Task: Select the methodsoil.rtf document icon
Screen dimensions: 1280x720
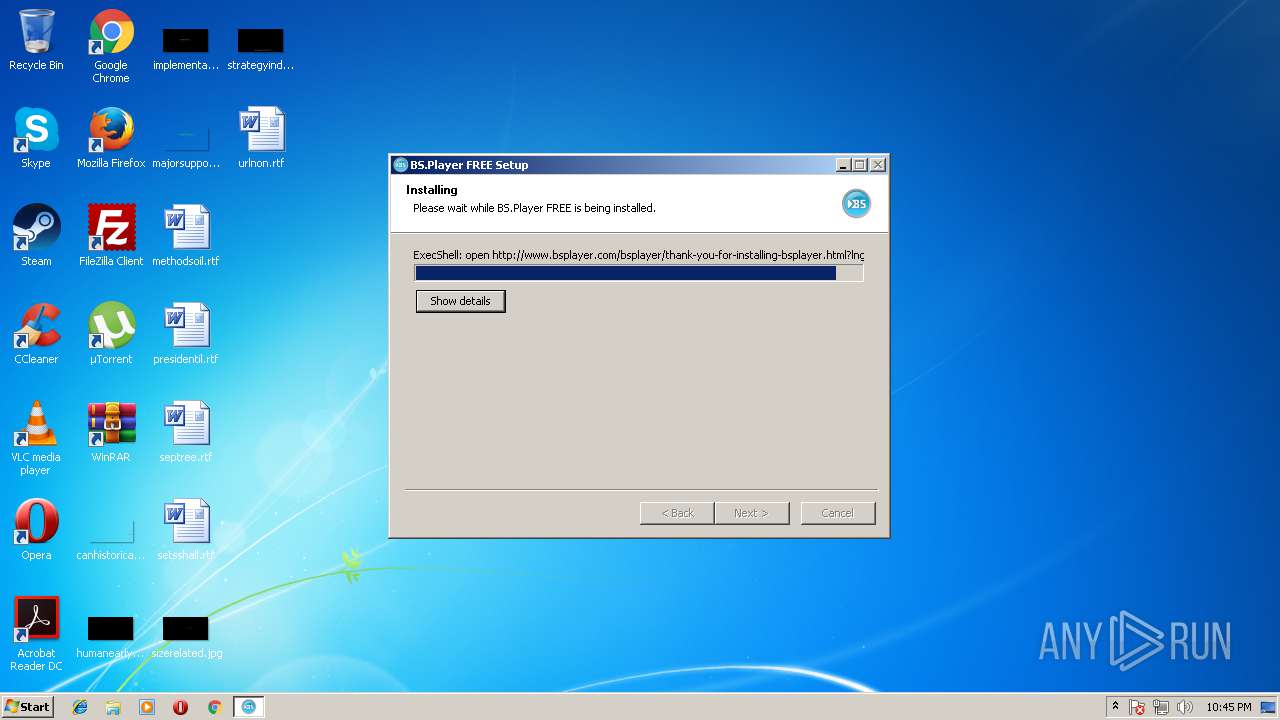Action: coord(186,236)
